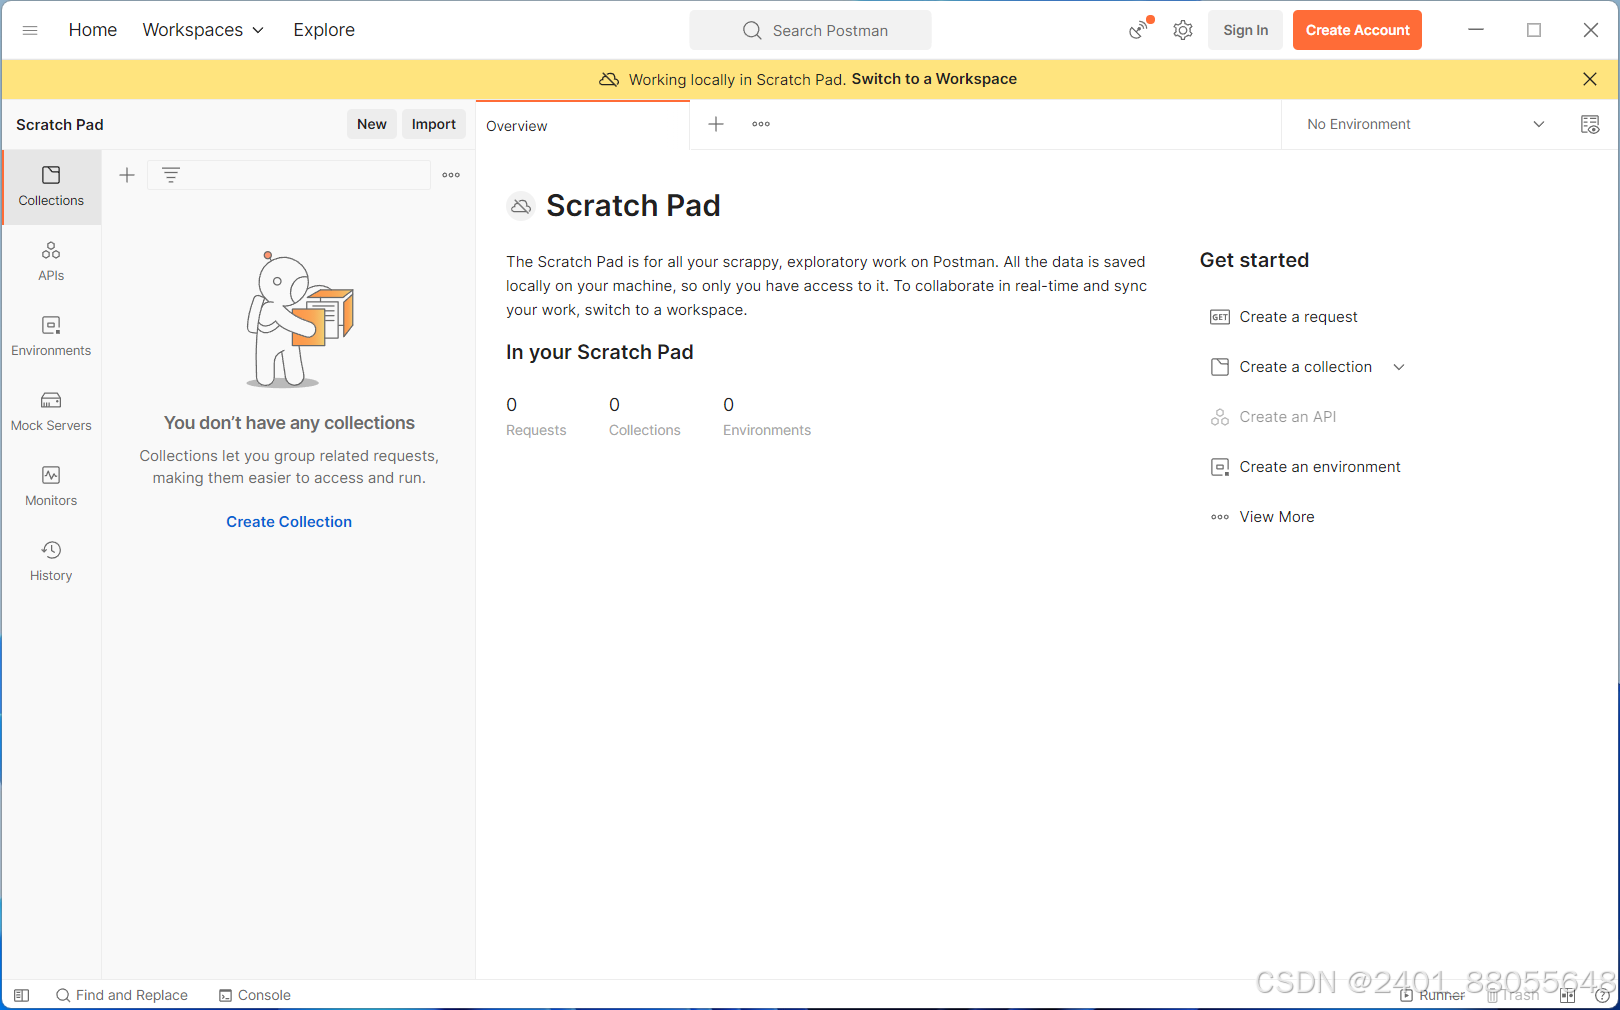Click the plus icon to add a collection
This screenshot has width=1620, height=1010.
click(x=127, y=175)
